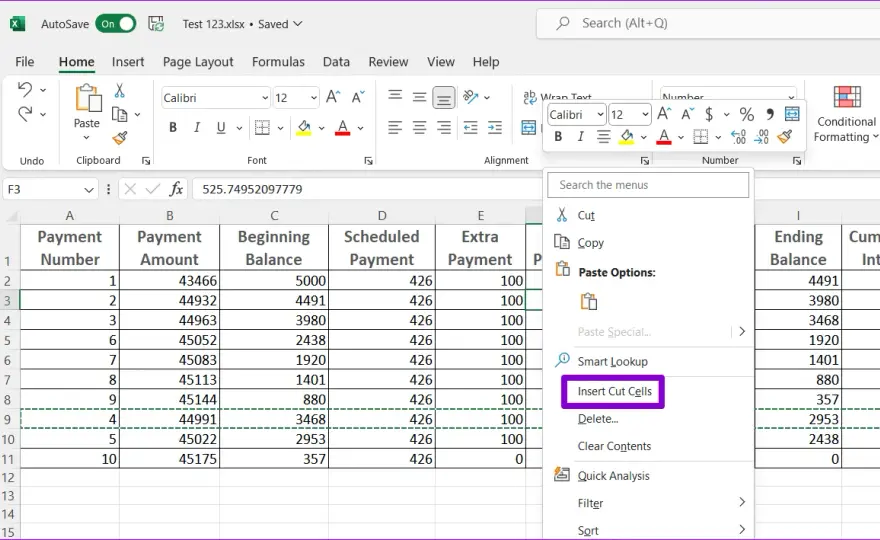Screen dimensions: 880x540
Task: Choose Clear Contents in context menu
Action: 648,446
